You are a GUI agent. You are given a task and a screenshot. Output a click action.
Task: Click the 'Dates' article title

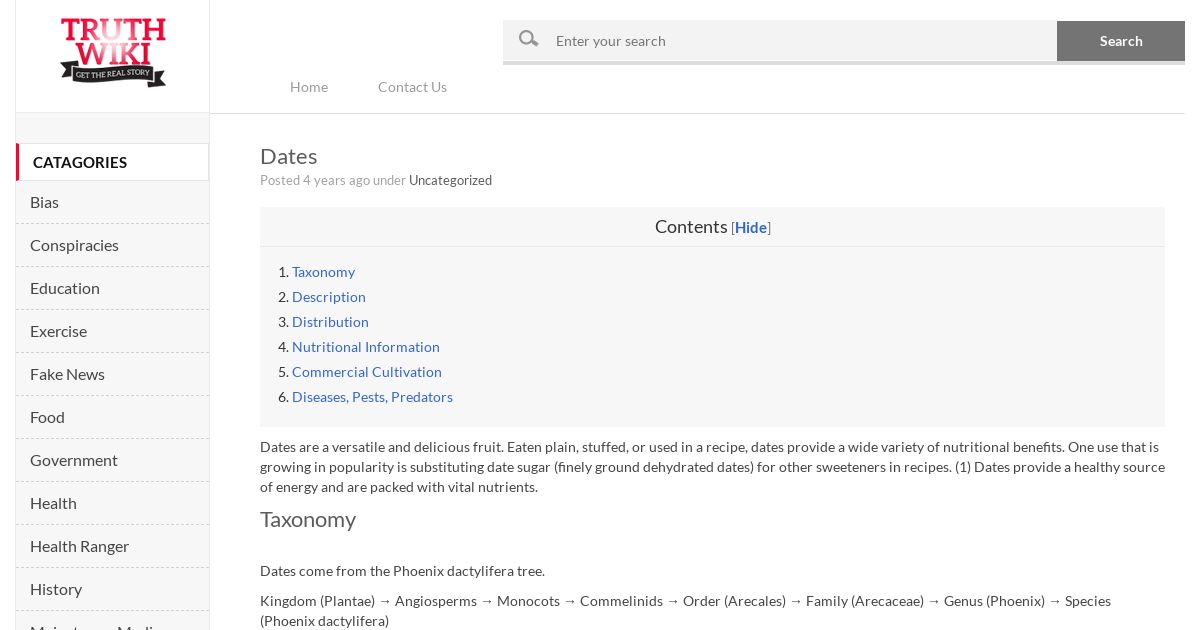click(x=288, y=156)
